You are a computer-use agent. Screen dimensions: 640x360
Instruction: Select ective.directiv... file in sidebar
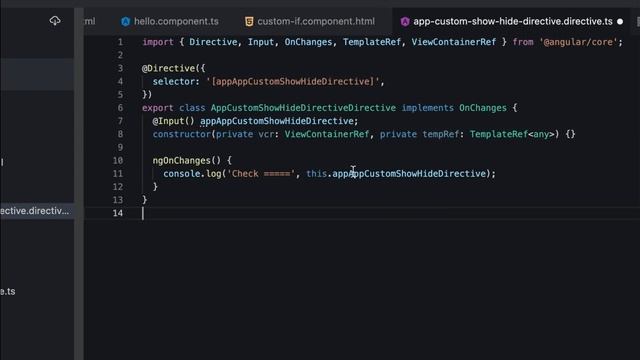pos(36,211)
